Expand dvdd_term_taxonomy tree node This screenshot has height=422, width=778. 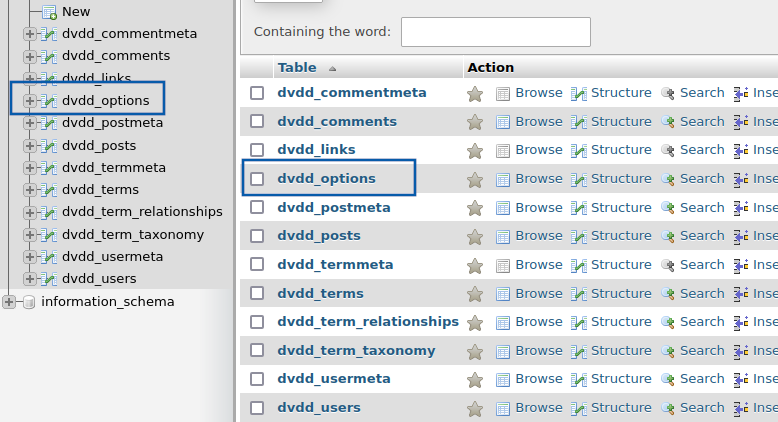[29, 235]
